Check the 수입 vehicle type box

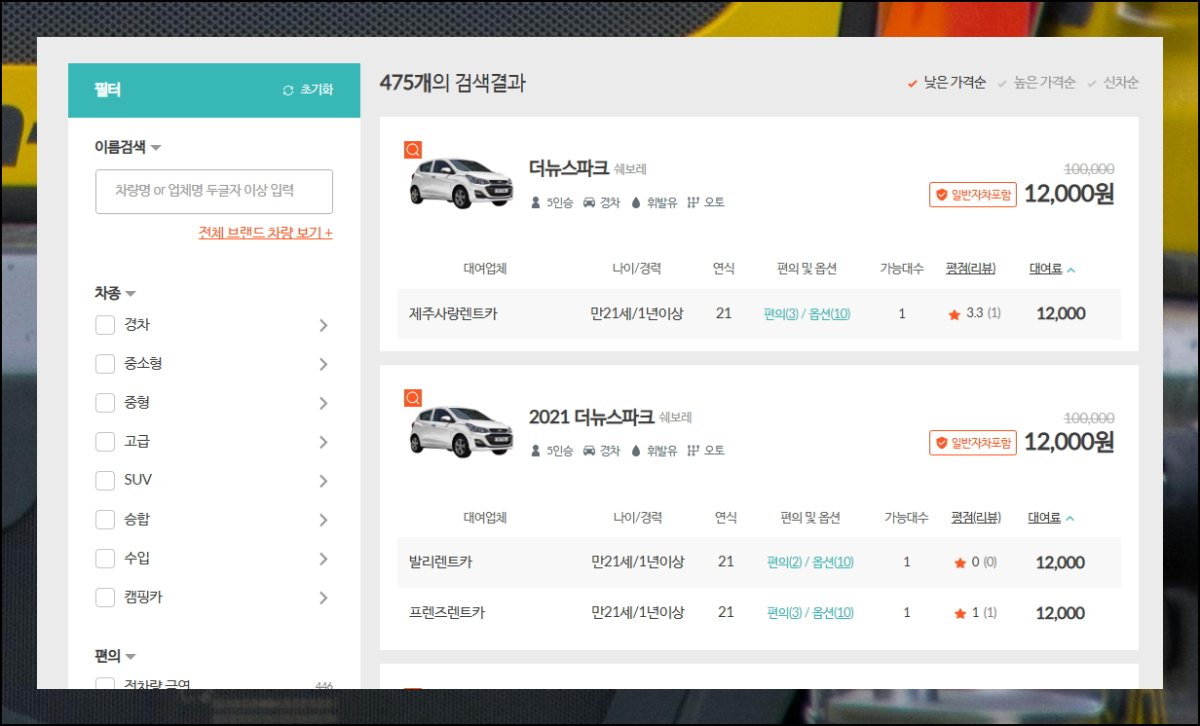[x=105, y=559]
